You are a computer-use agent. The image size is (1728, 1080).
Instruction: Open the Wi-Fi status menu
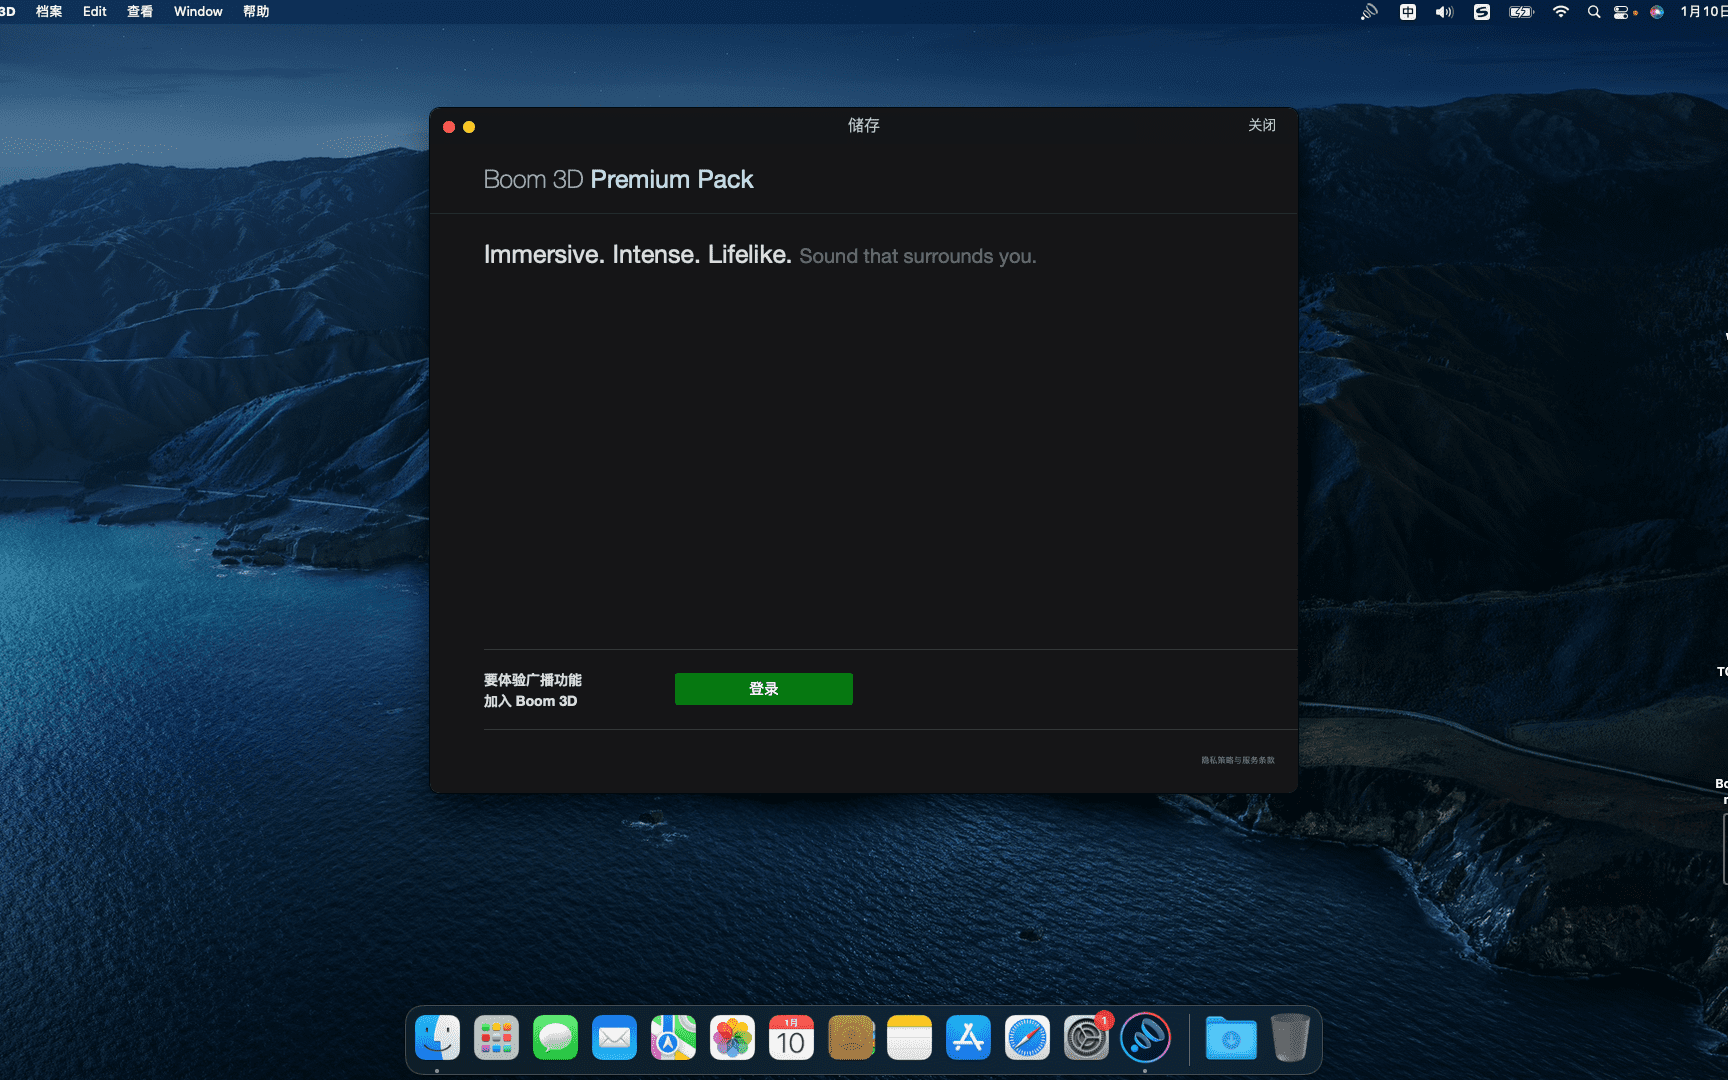[1560, 12]
